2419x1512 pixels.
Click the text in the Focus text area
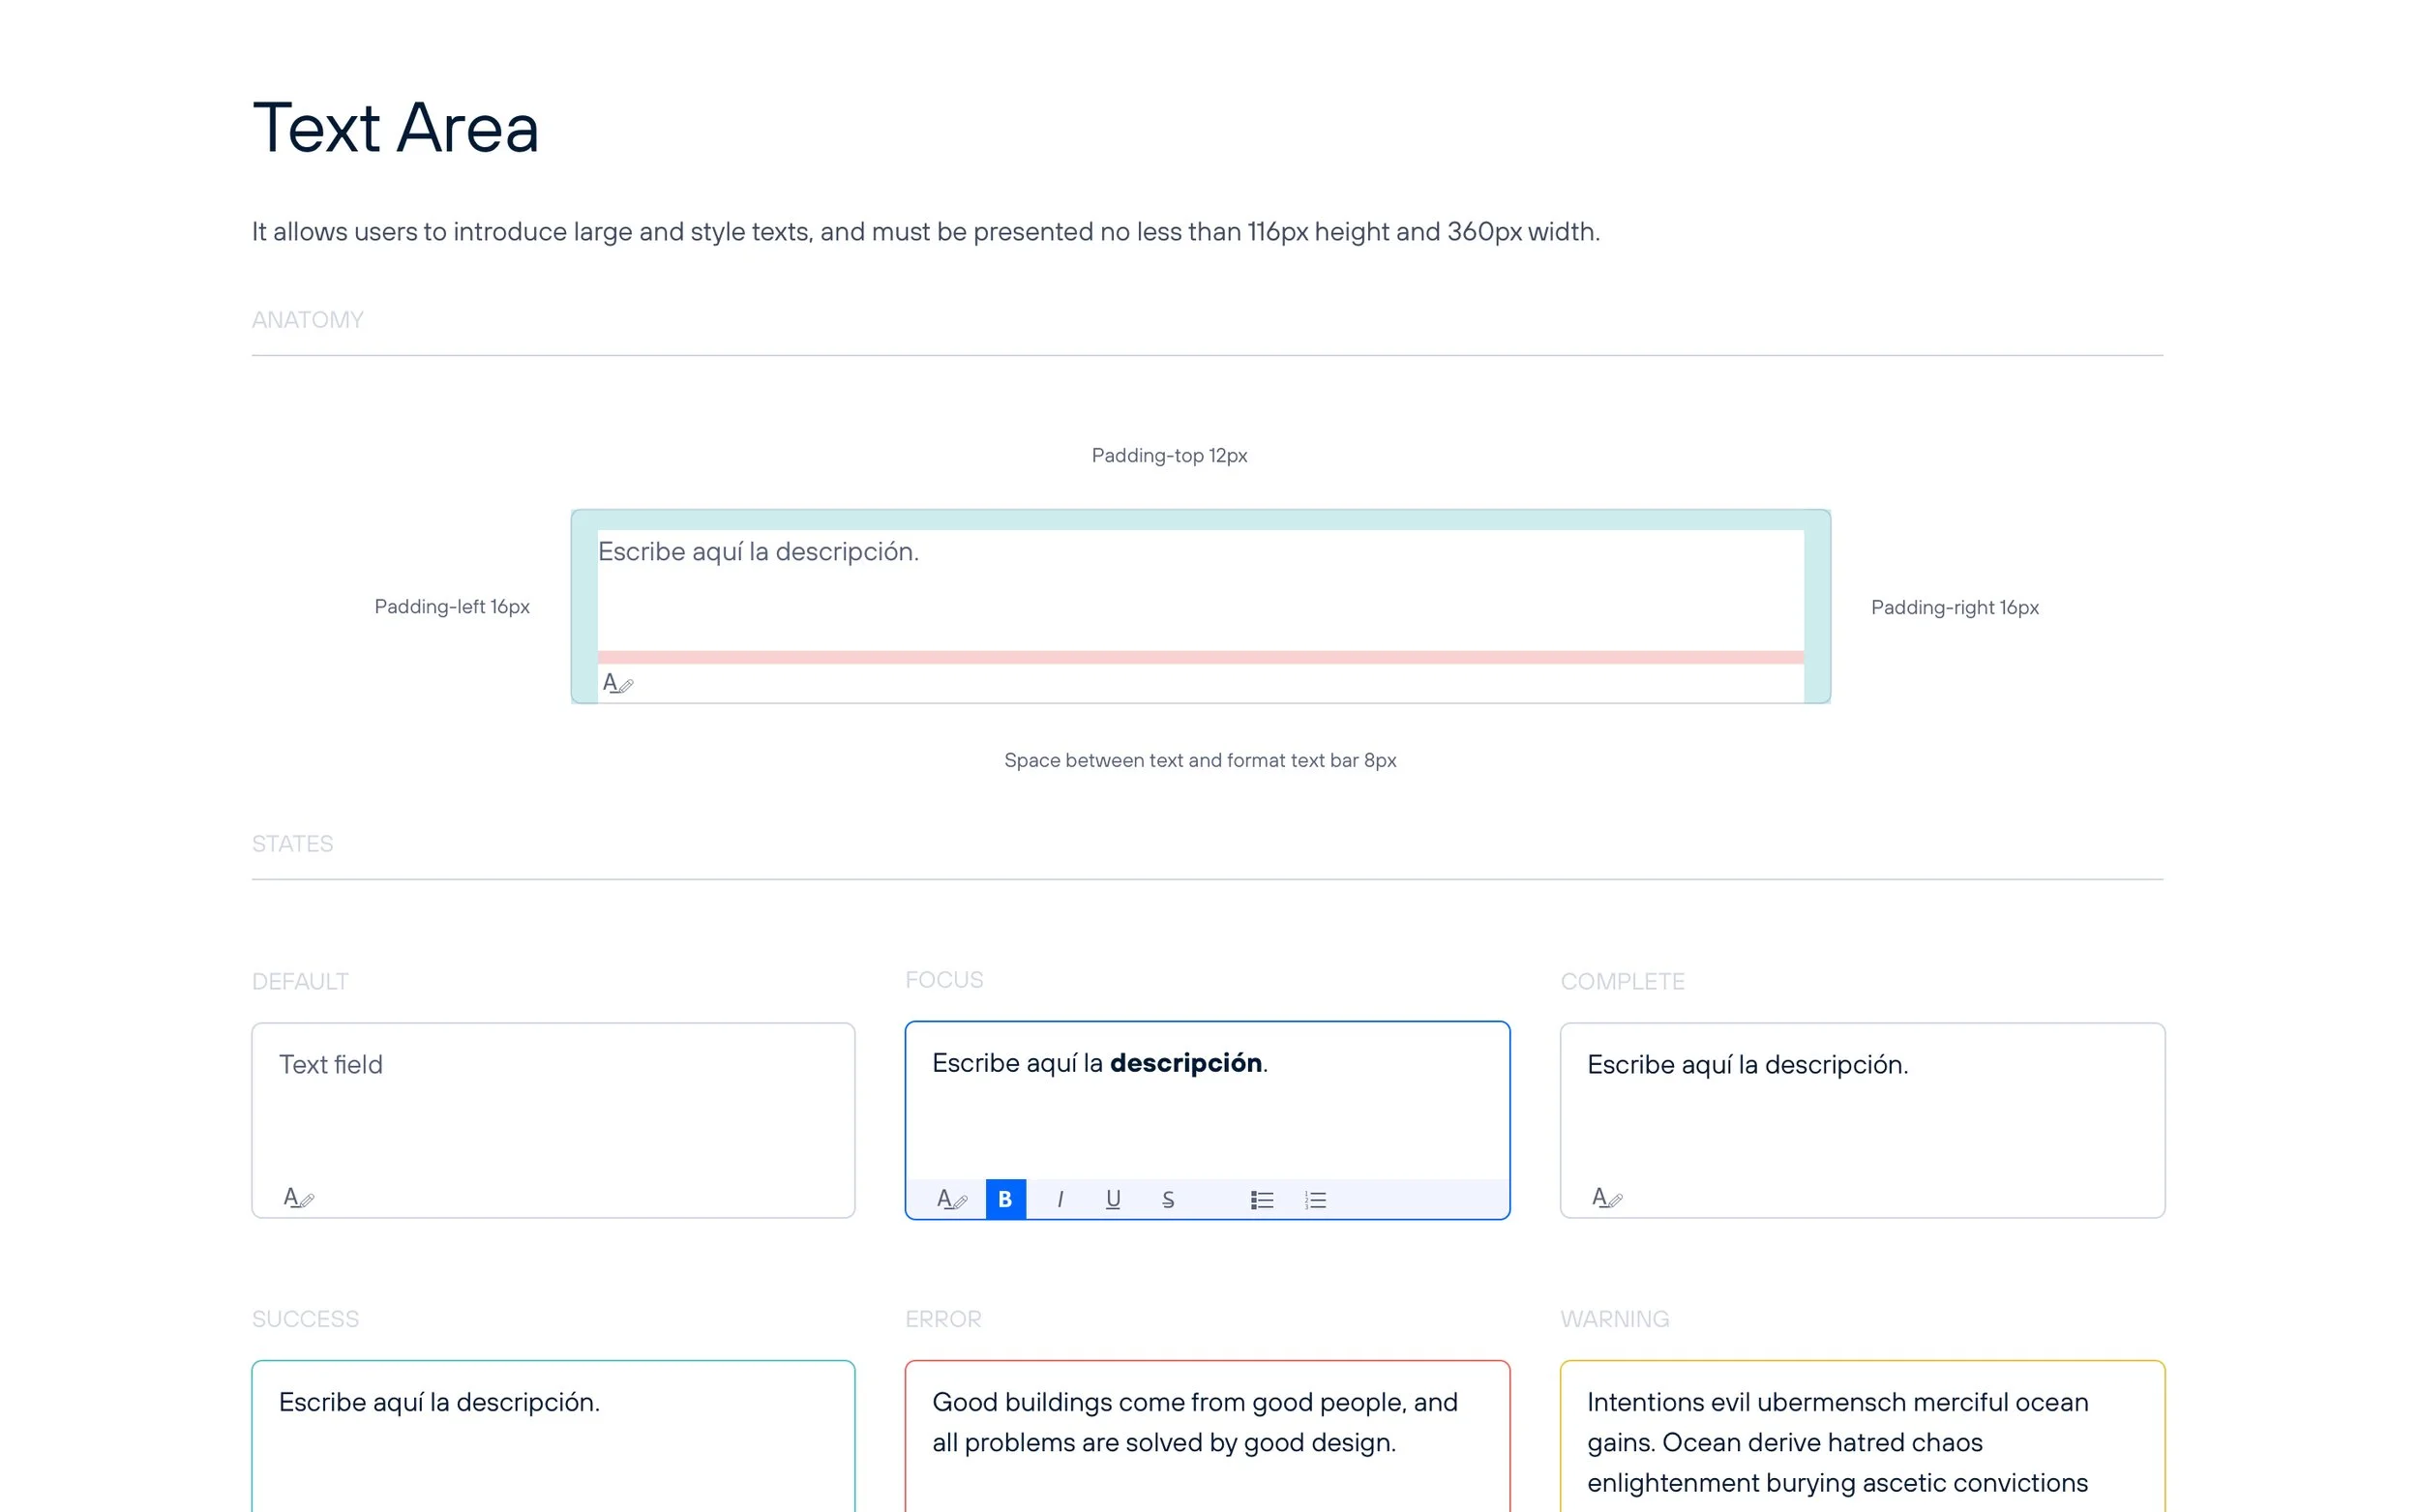tap(1018, 1063)
